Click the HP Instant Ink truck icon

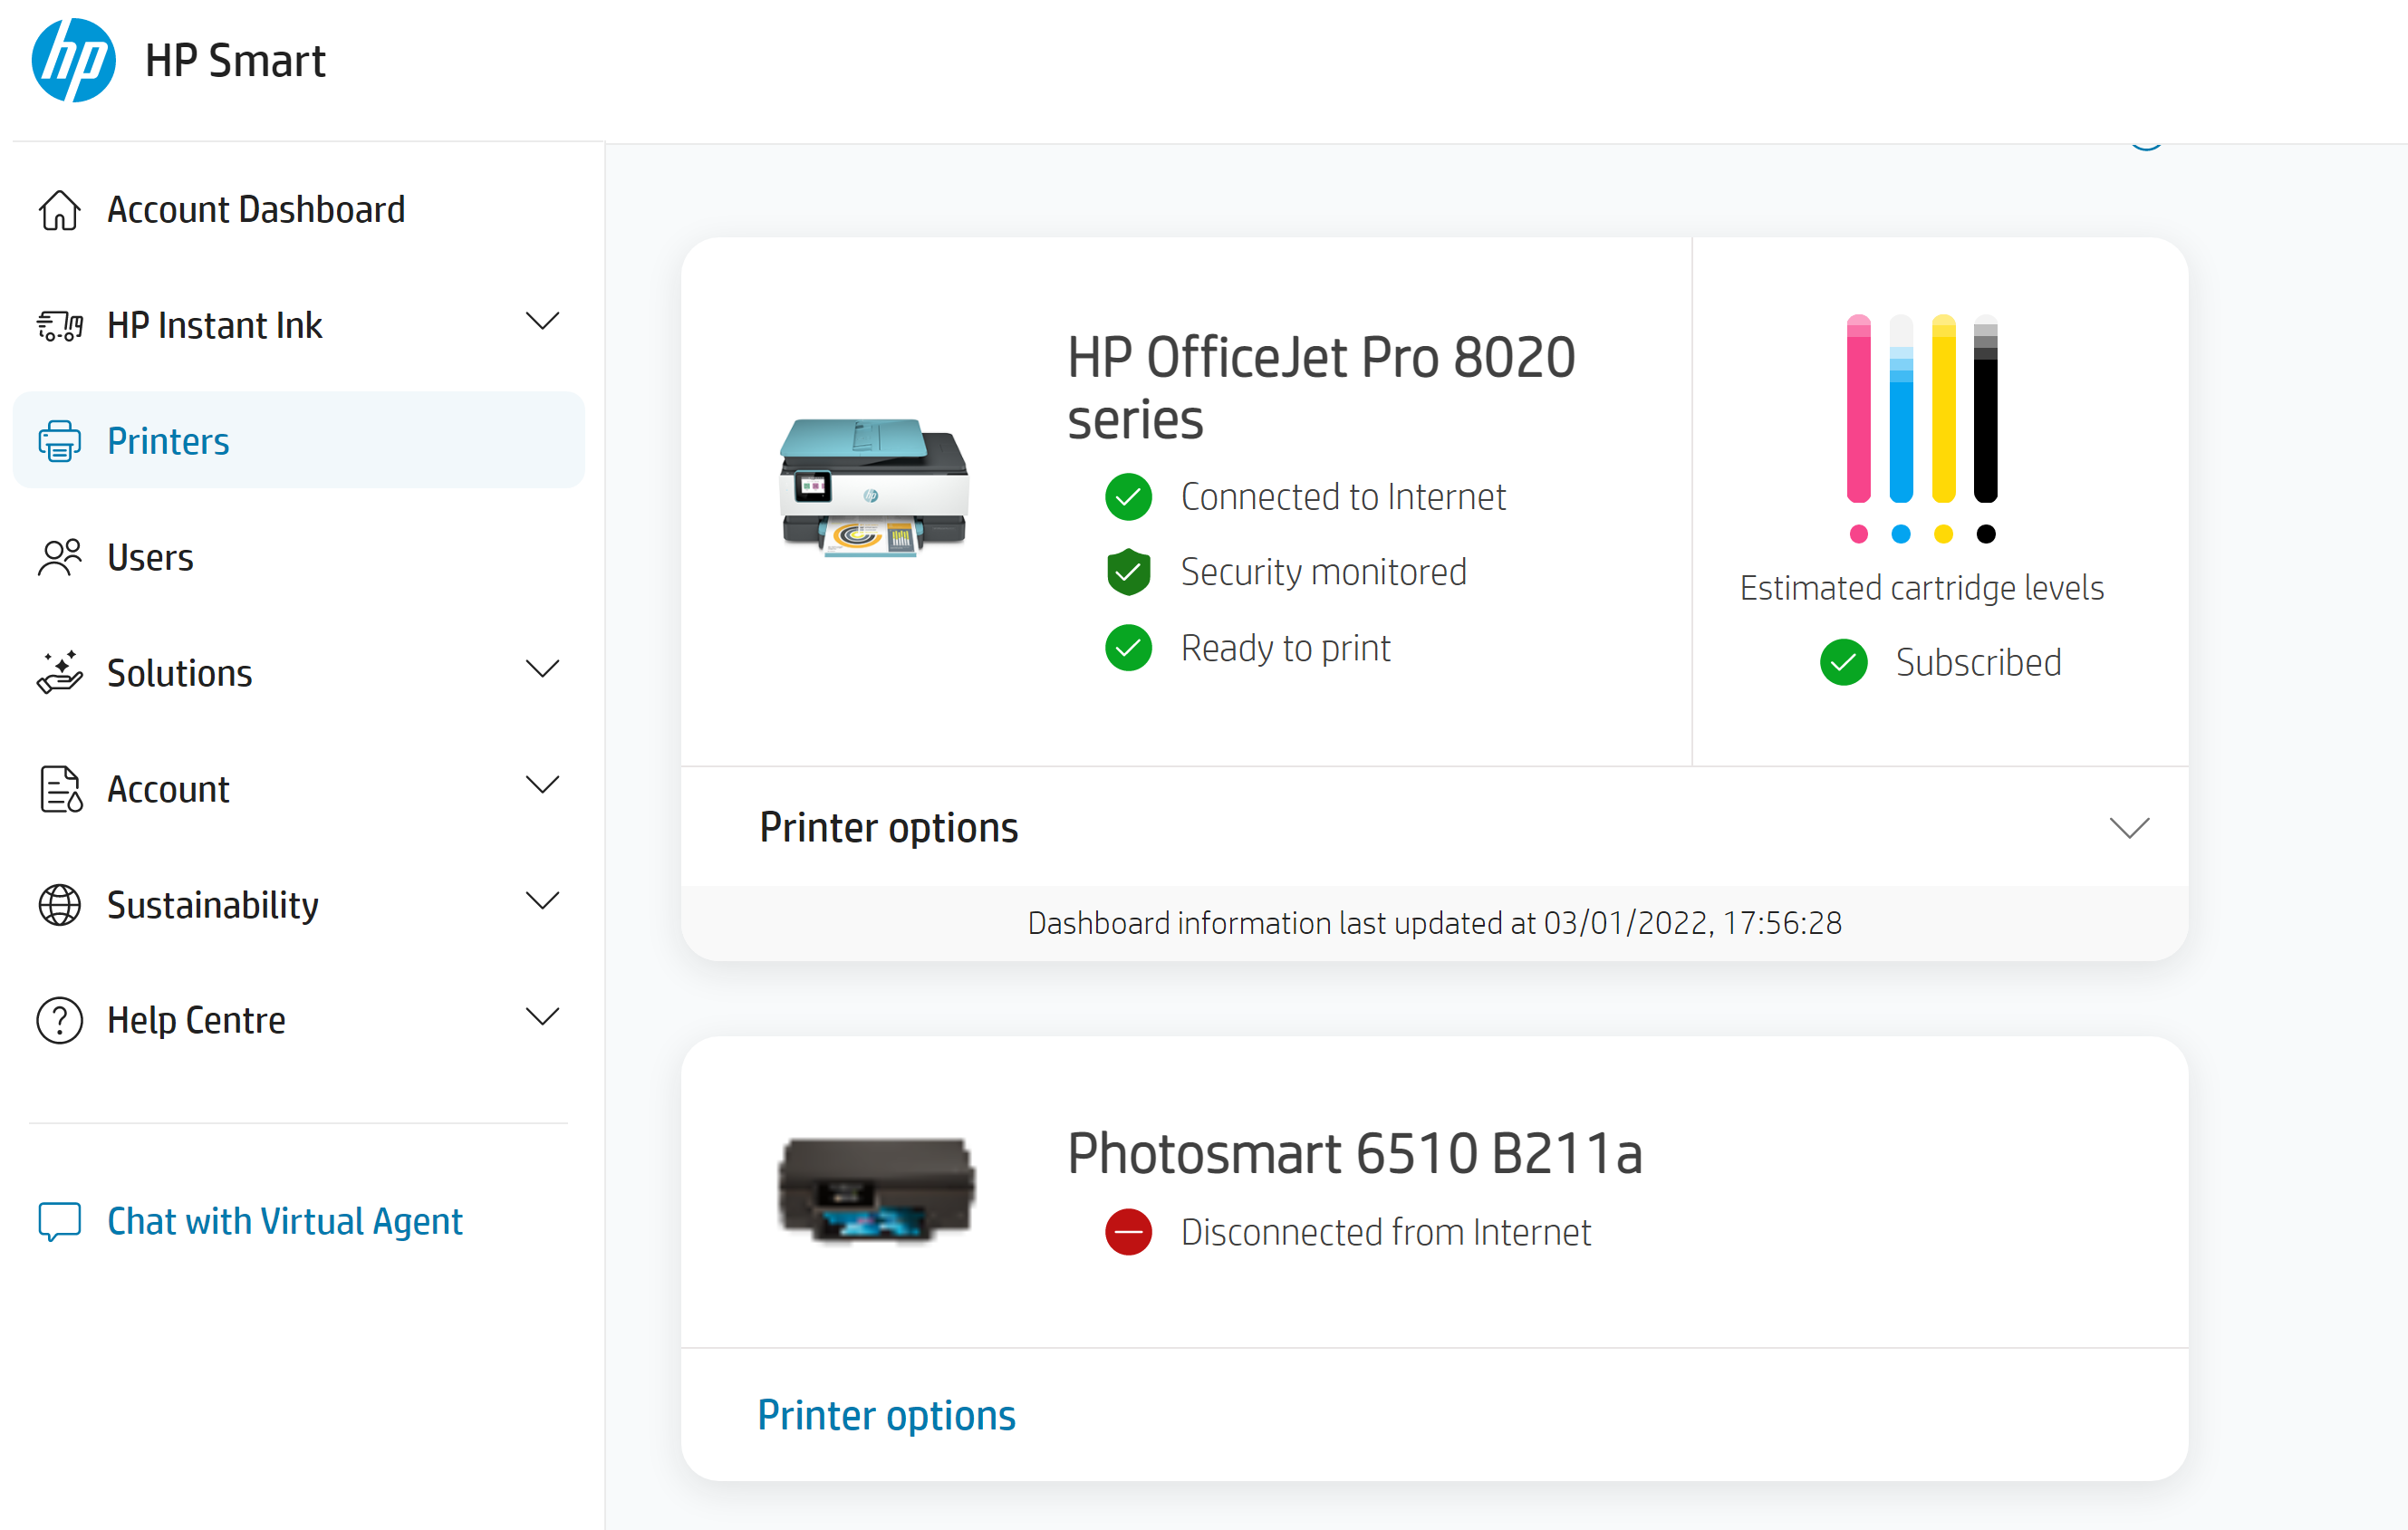59,326
